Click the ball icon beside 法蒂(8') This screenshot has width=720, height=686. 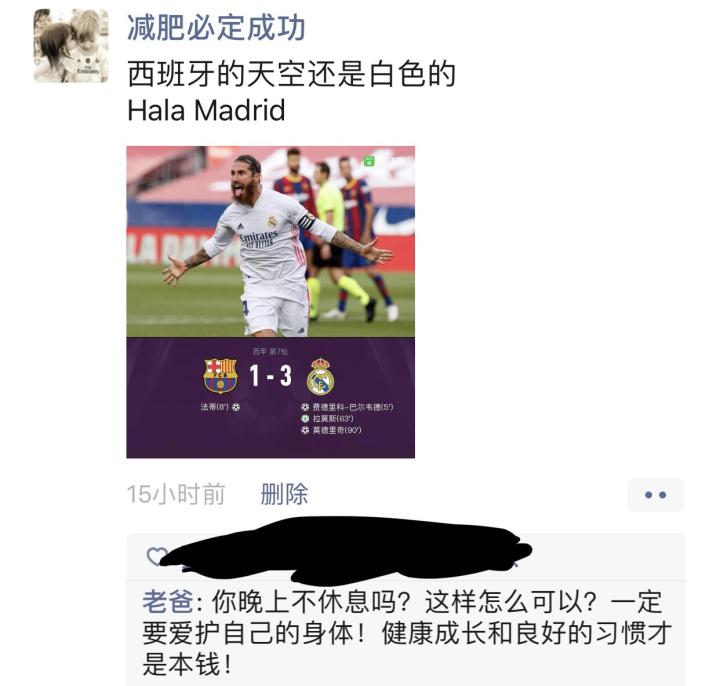pos(236,407)
